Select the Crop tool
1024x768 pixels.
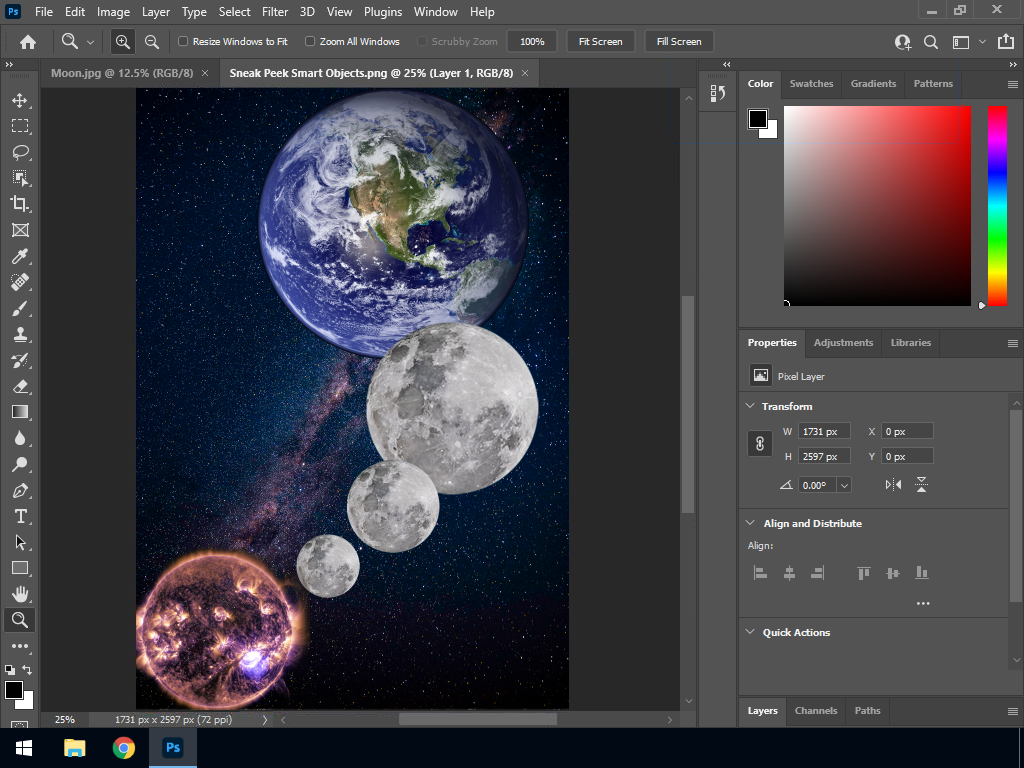click(20, 204)
